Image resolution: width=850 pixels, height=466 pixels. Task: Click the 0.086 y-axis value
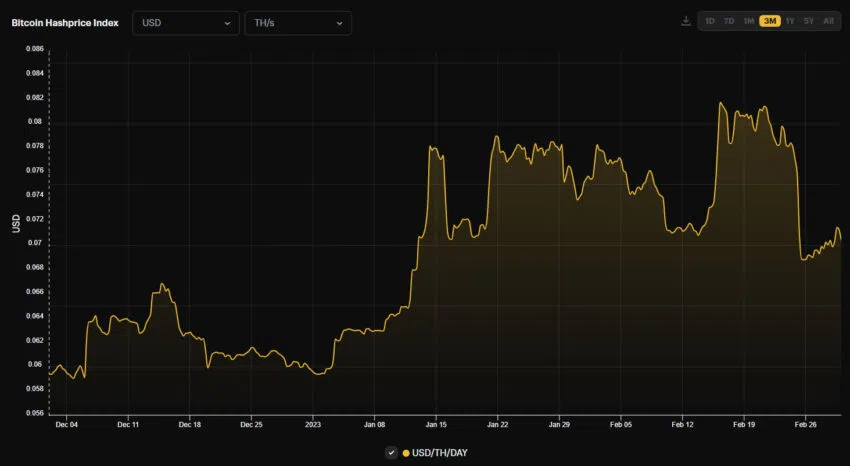coord(35,49)
